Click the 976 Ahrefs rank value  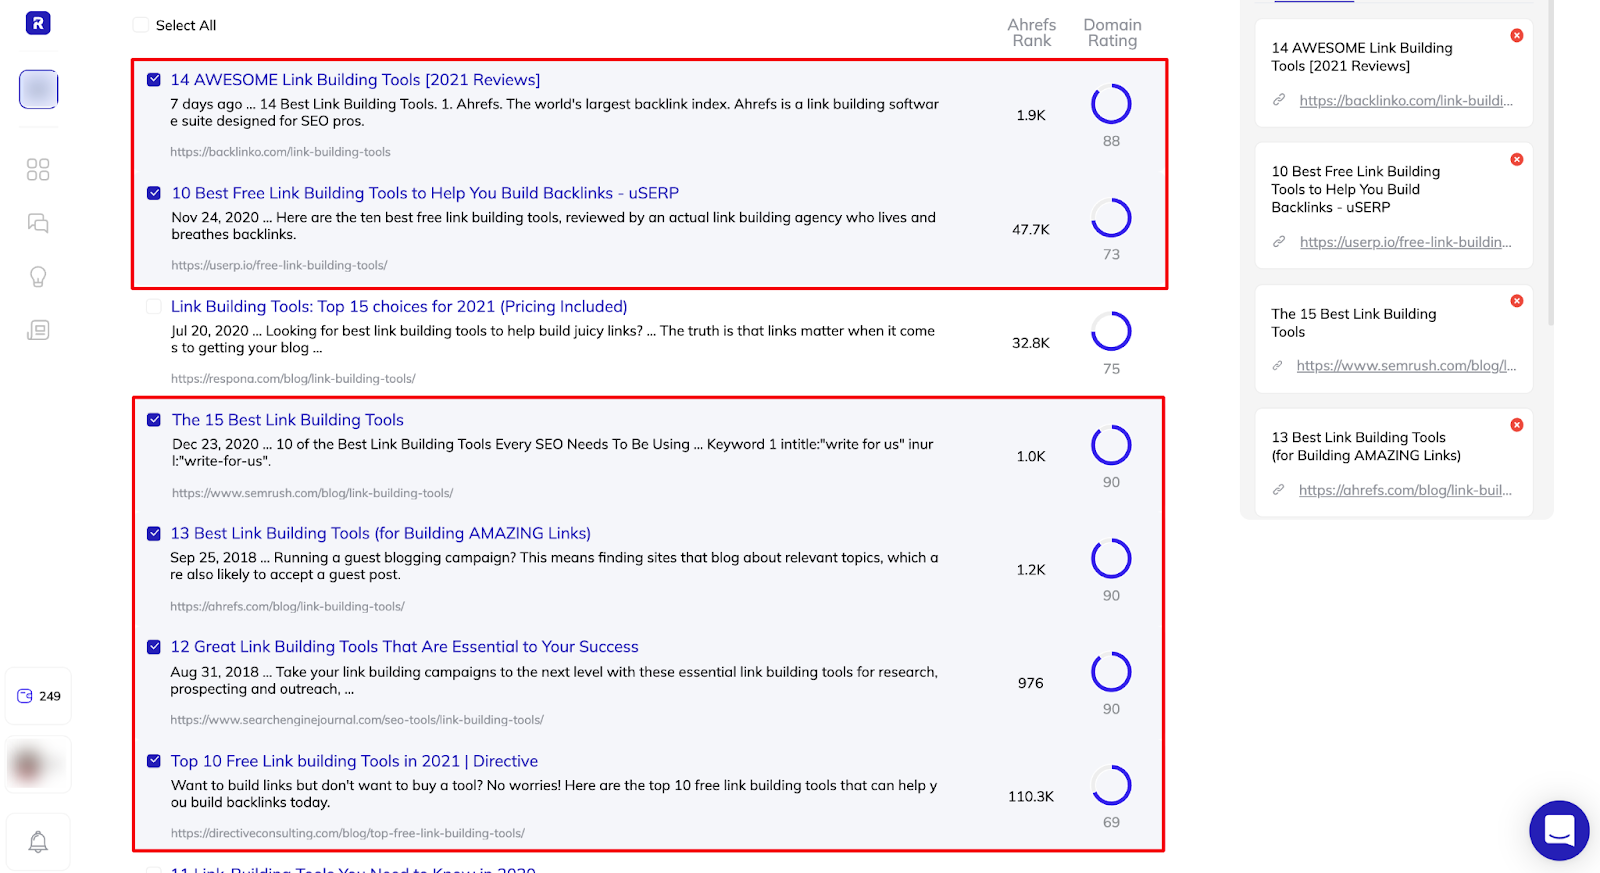click(x=1031, y=683)
